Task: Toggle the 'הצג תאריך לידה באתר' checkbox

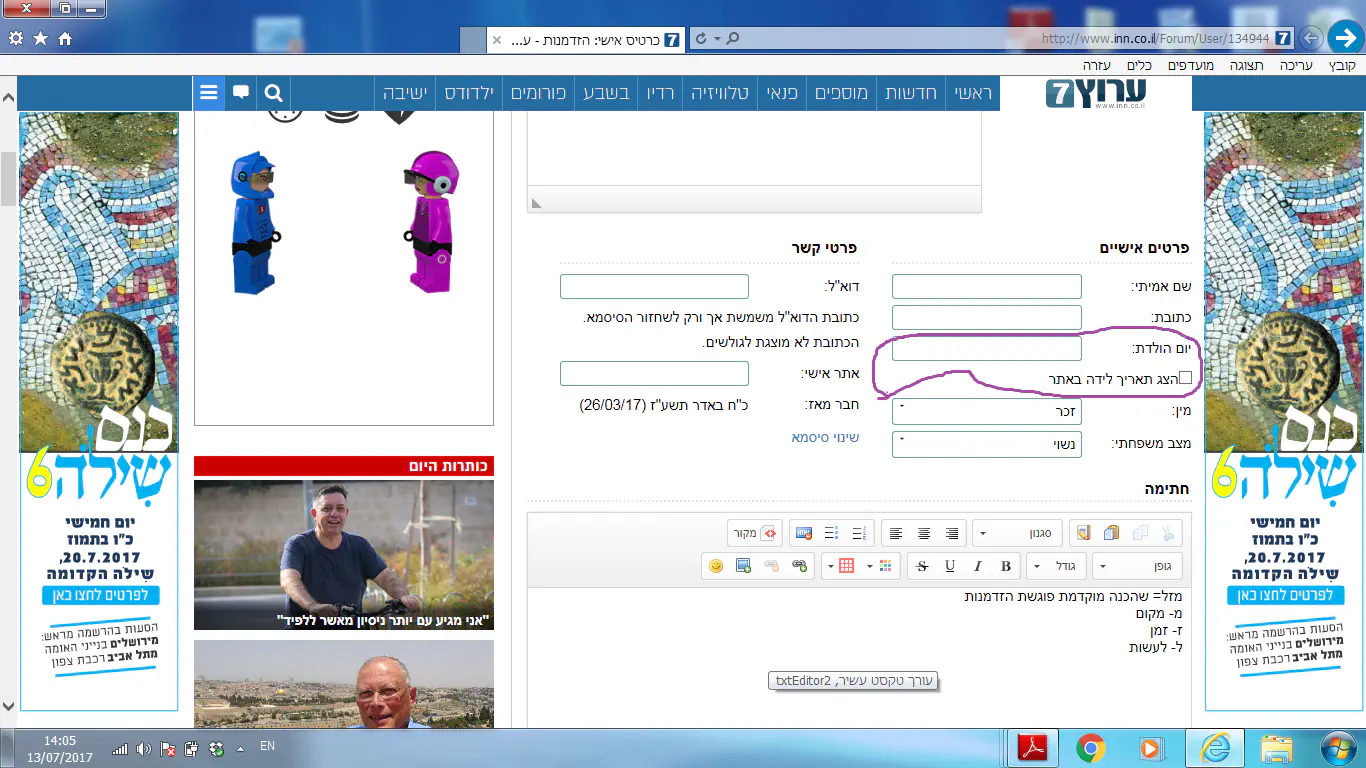Action: pyautogui.click(x=1185, y=378)
